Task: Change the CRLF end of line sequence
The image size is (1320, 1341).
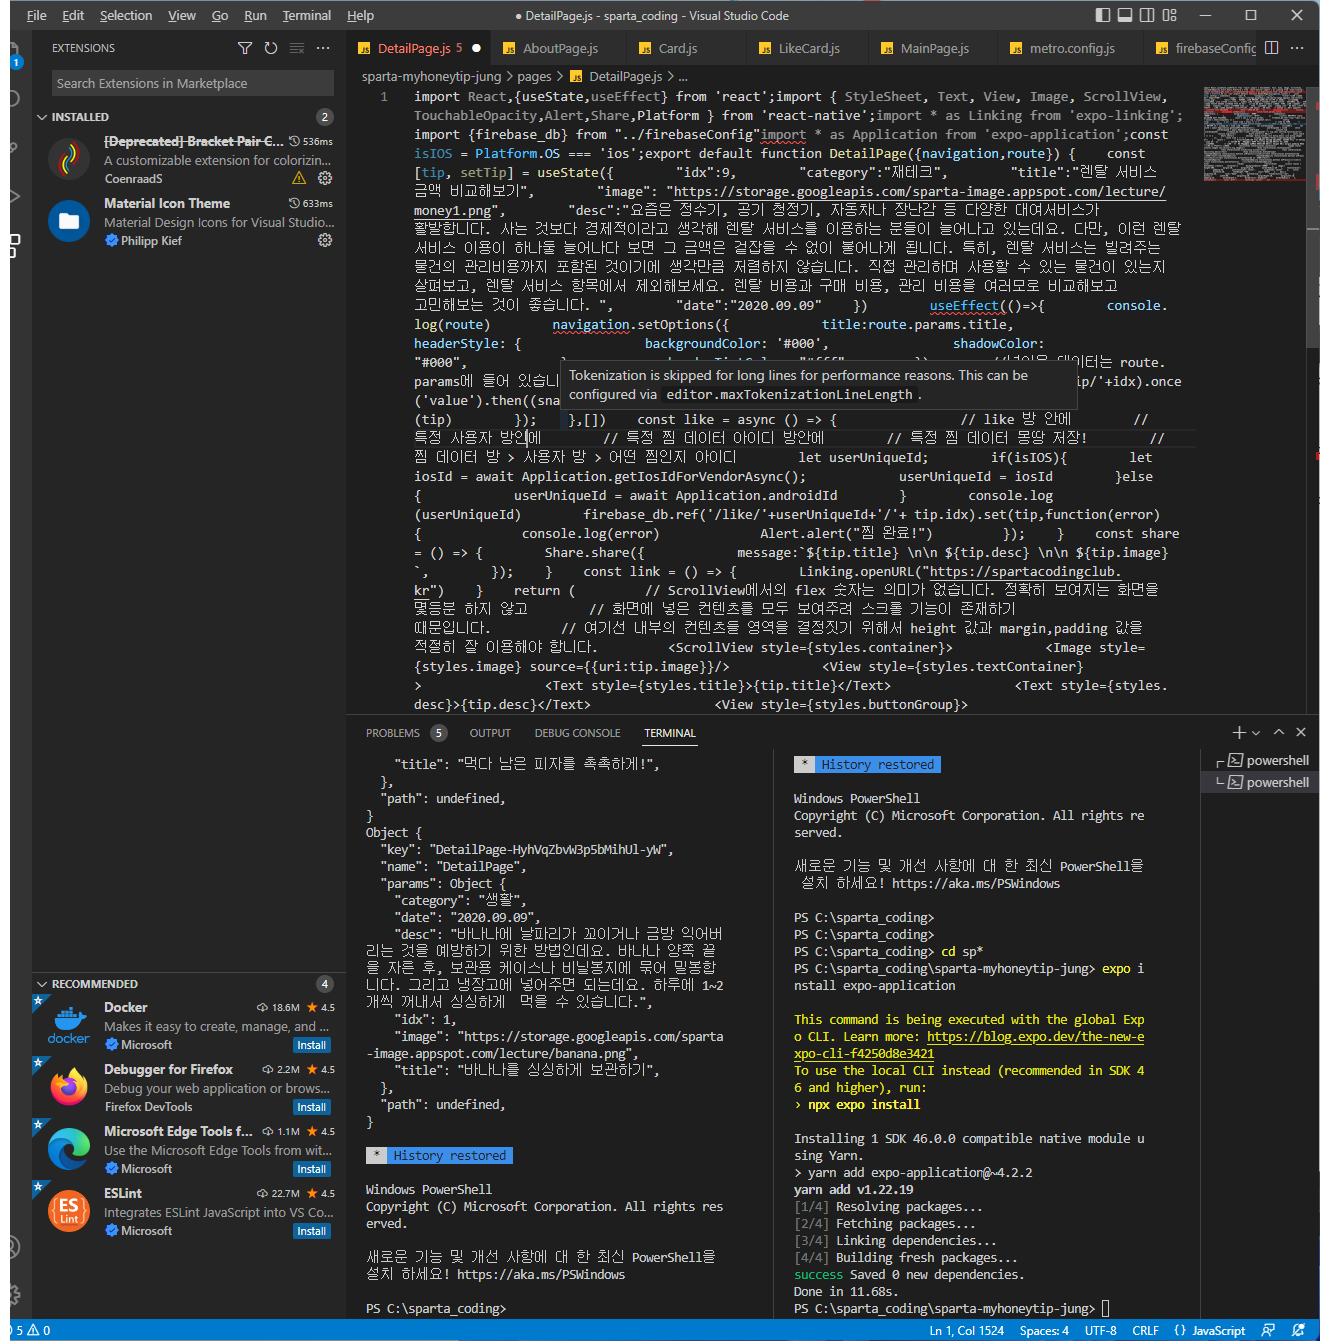Action: tap(1145, 1330)
